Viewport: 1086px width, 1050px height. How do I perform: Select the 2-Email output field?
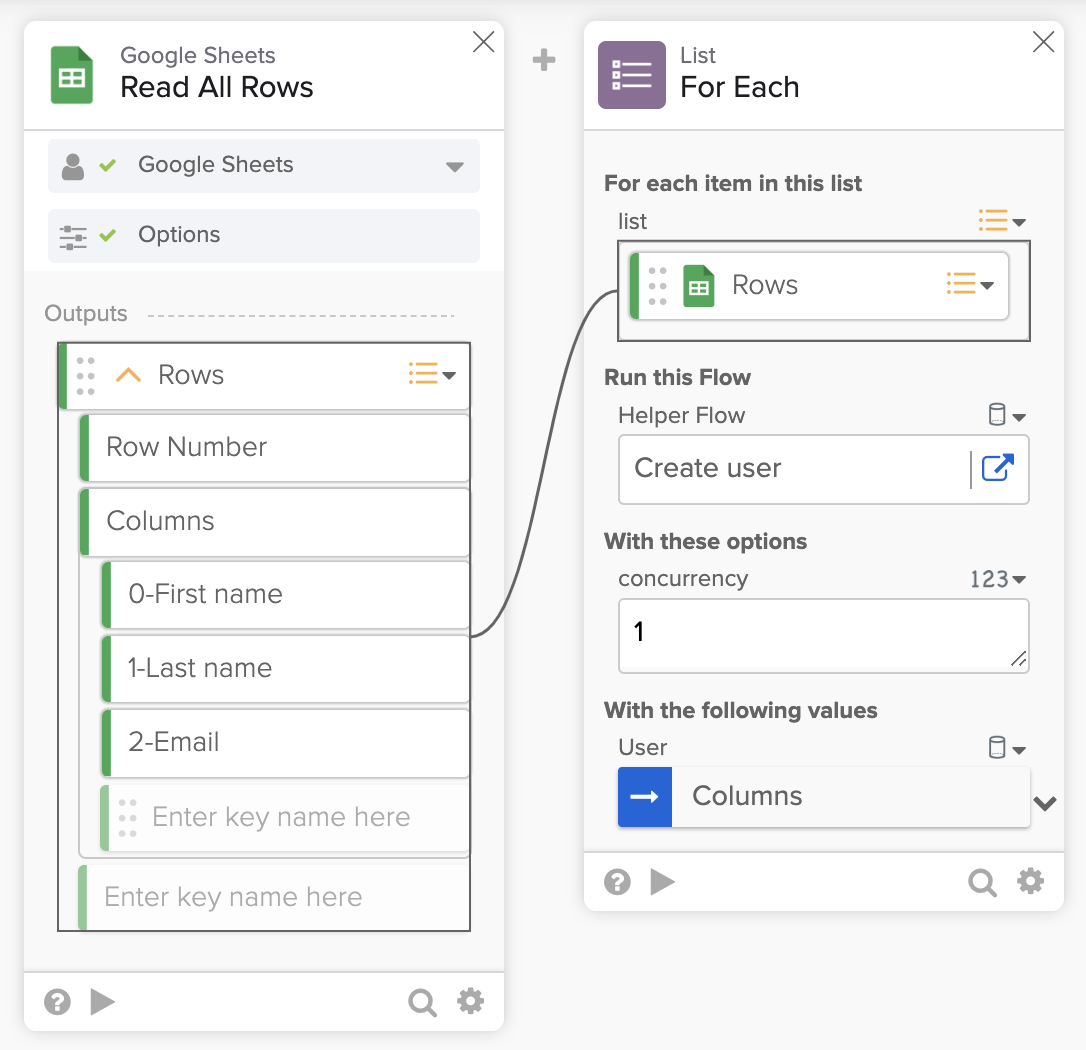286,742
